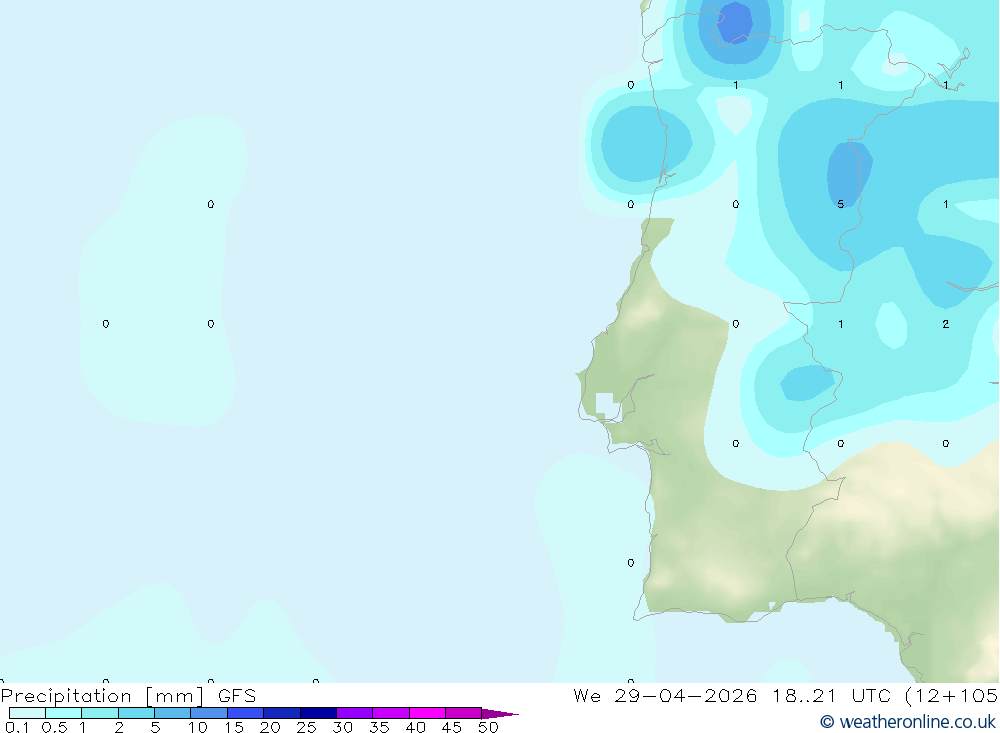Click the 0.5–1 mm legend color swatch

(64, 713)
